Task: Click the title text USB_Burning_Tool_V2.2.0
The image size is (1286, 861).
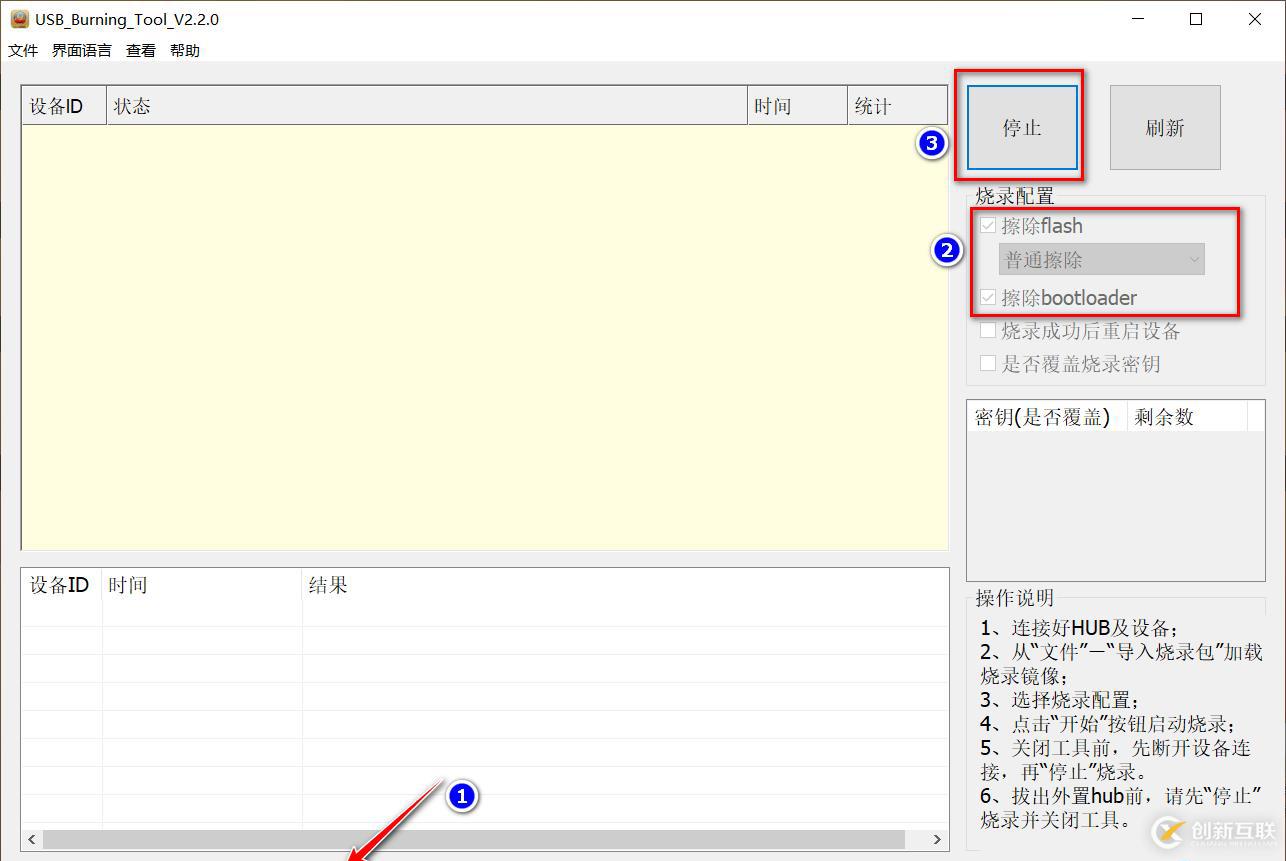Action: (127, 19)
